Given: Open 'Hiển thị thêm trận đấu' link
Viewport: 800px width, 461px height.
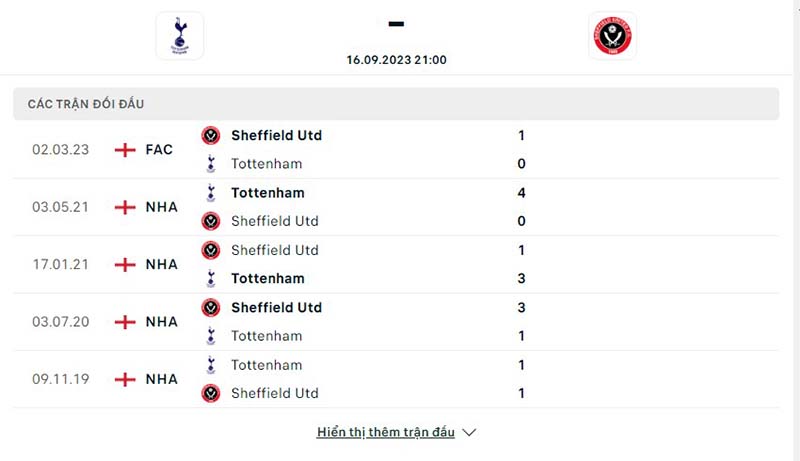Looking at the screenshot, I should [x=386, y=432].
